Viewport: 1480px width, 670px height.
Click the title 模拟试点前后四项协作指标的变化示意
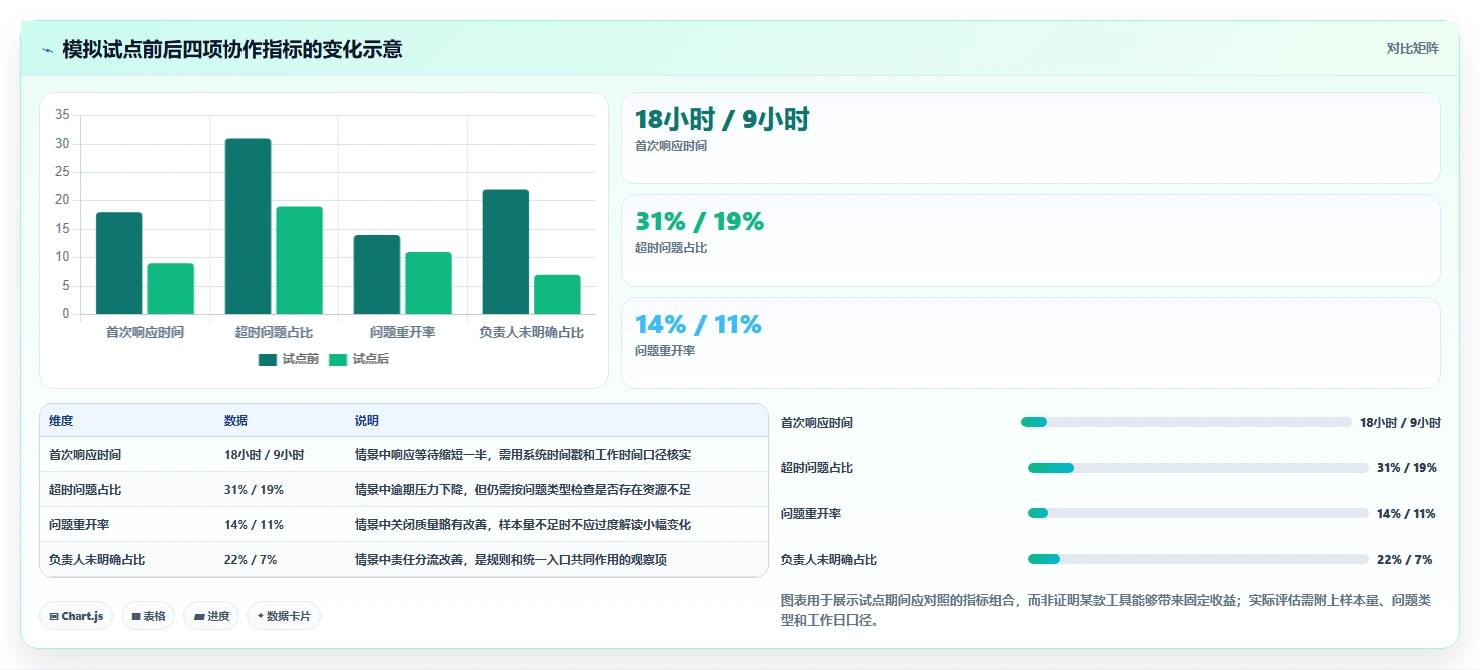[x=232, y=49]
